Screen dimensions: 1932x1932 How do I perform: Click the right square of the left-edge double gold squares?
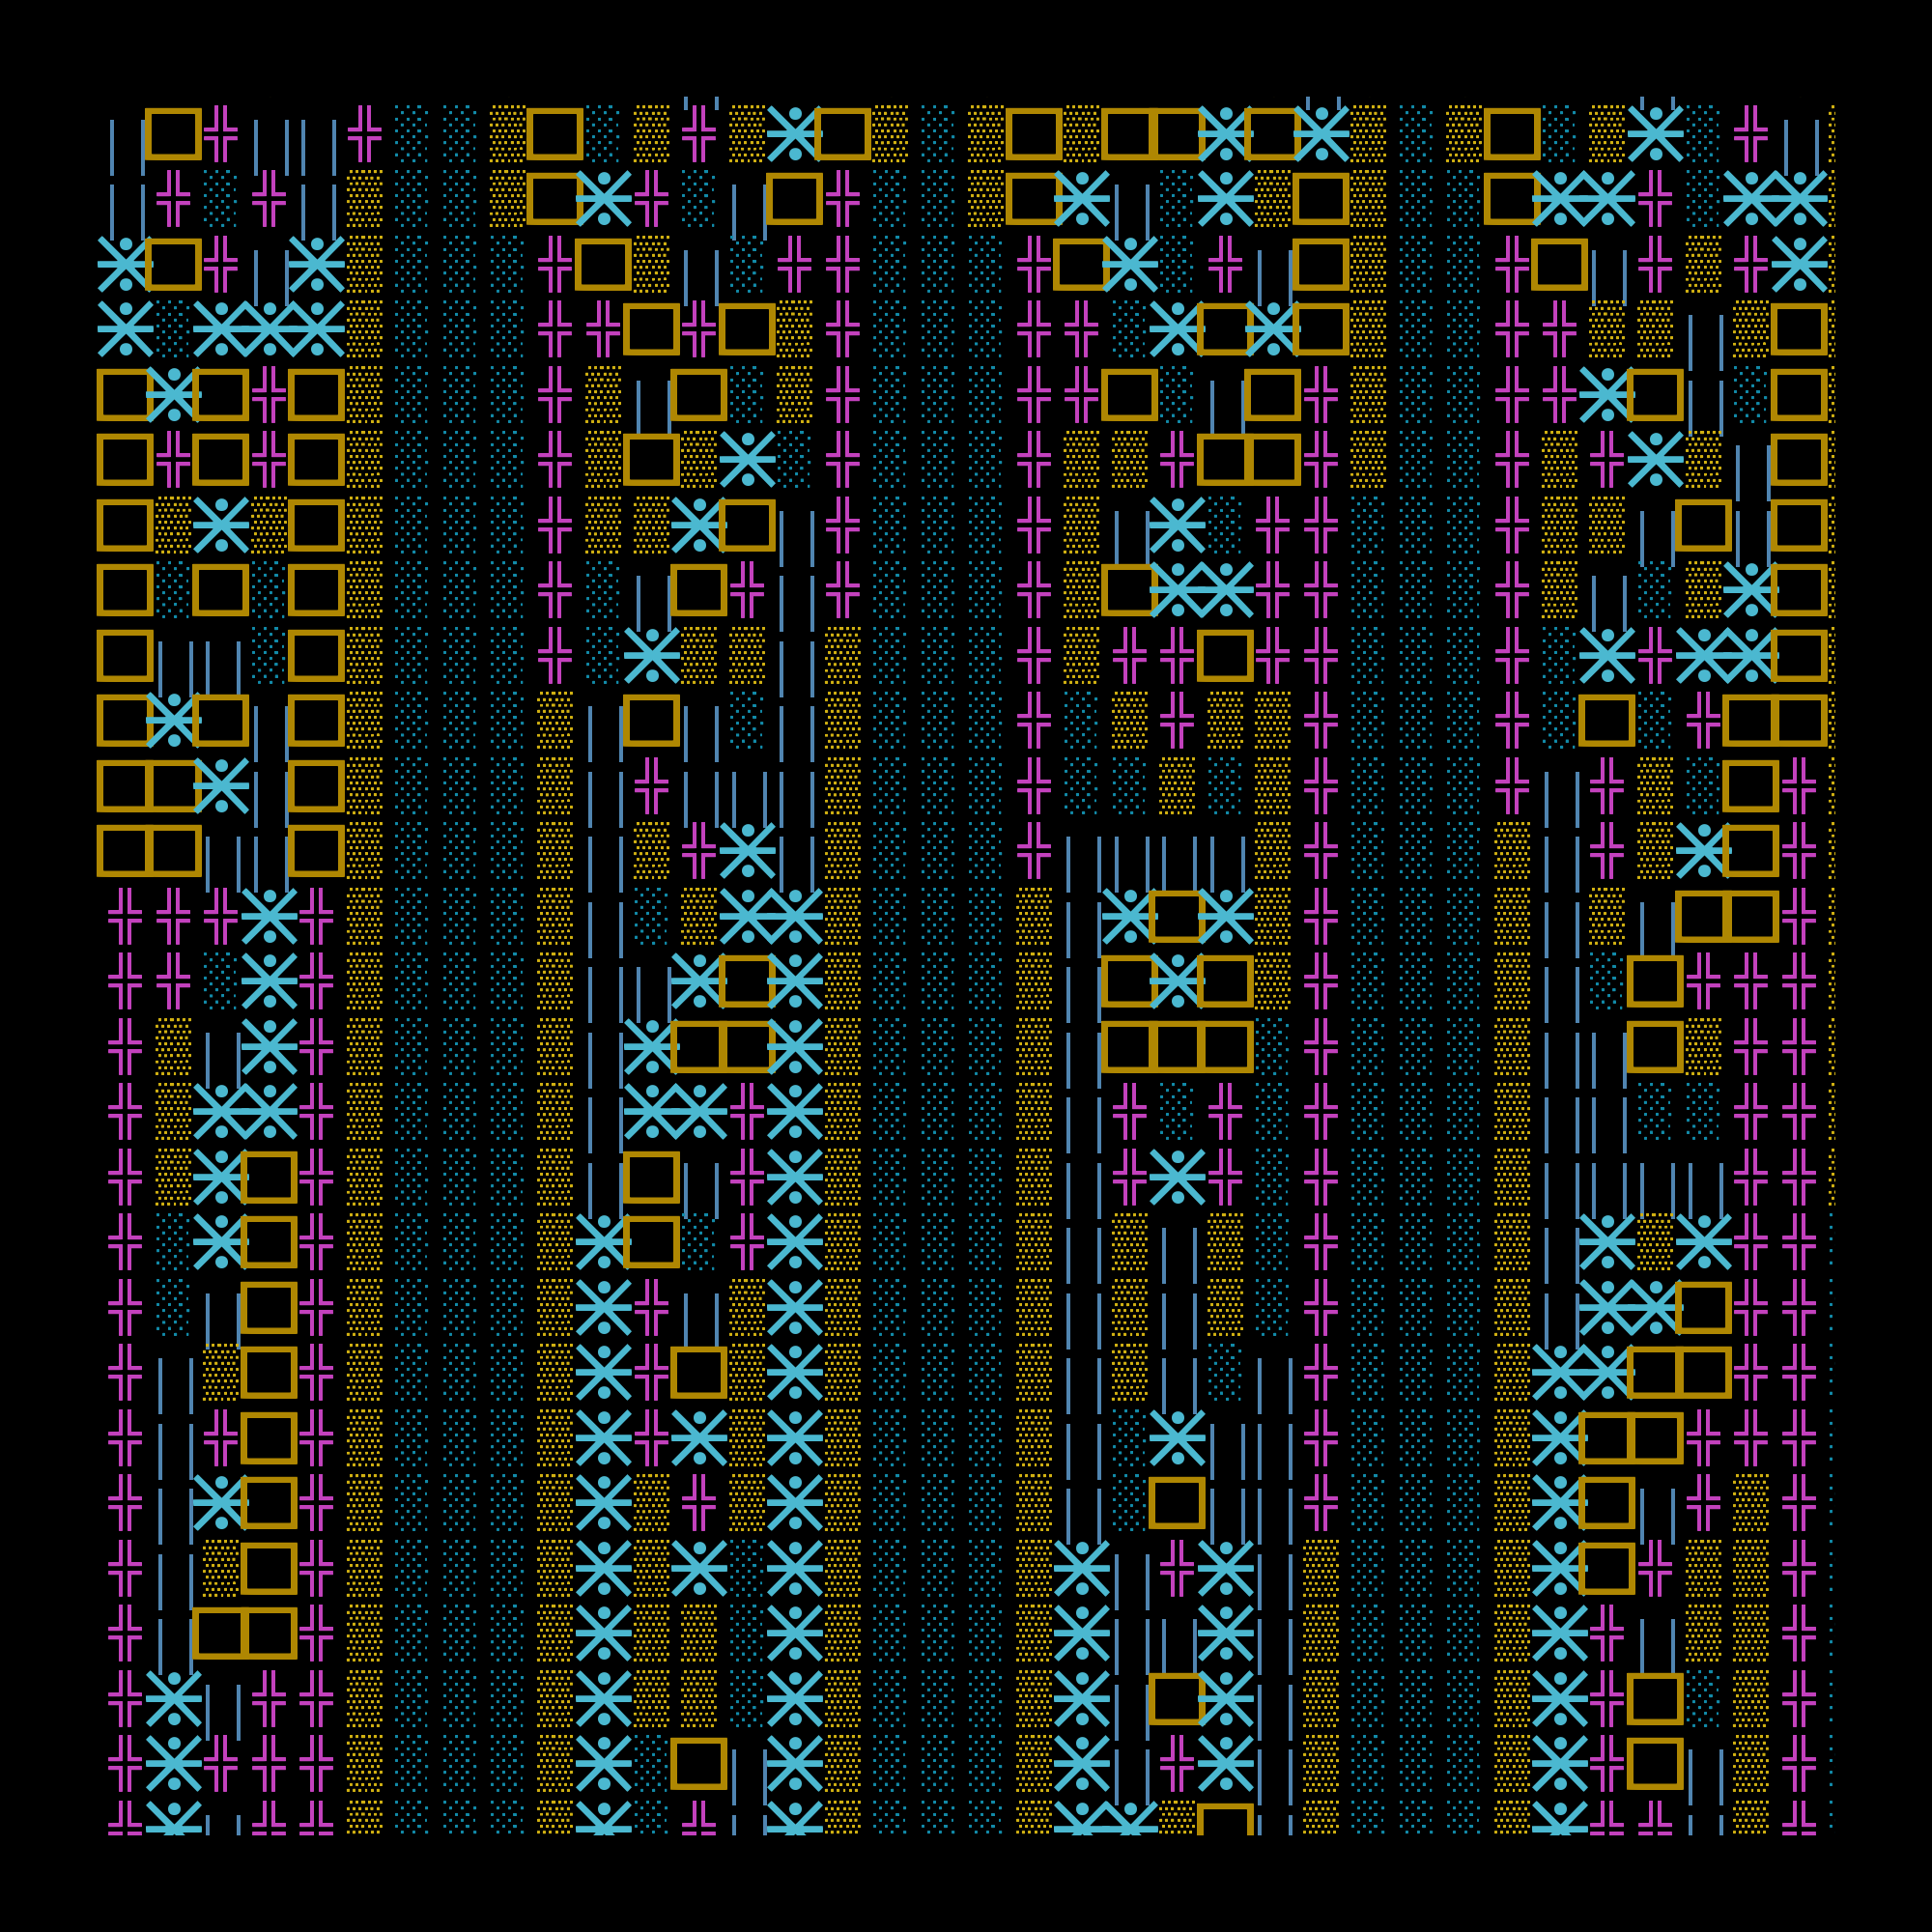173,850
